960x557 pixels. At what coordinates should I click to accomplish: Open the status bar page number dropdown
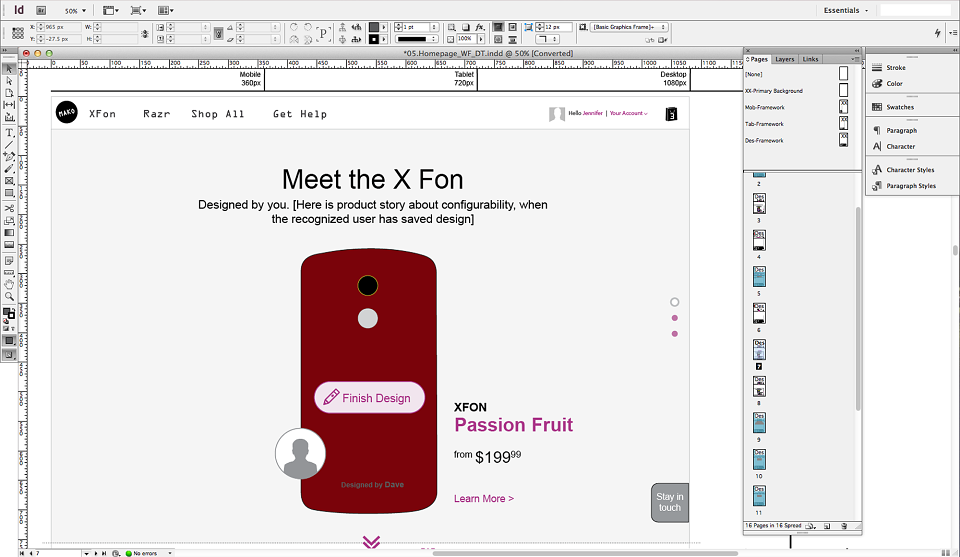coord(86,553)
